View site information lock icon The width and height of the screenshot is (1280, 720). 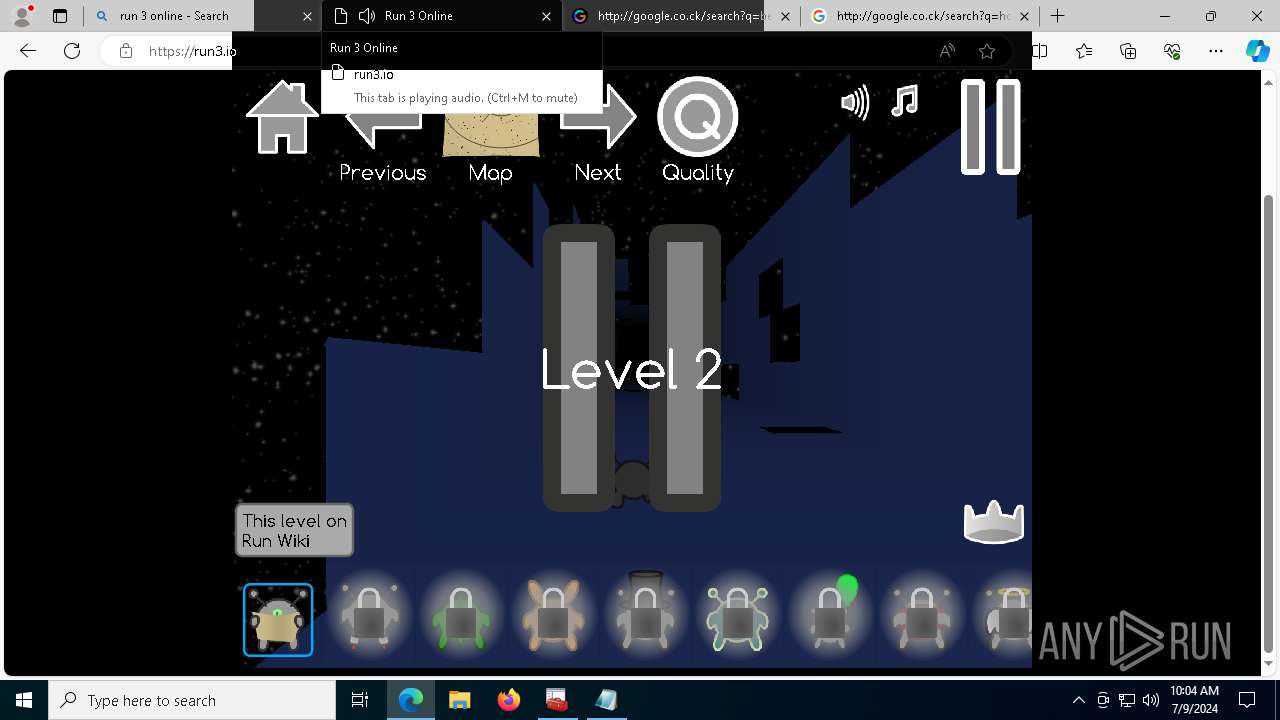click(125, 51)
